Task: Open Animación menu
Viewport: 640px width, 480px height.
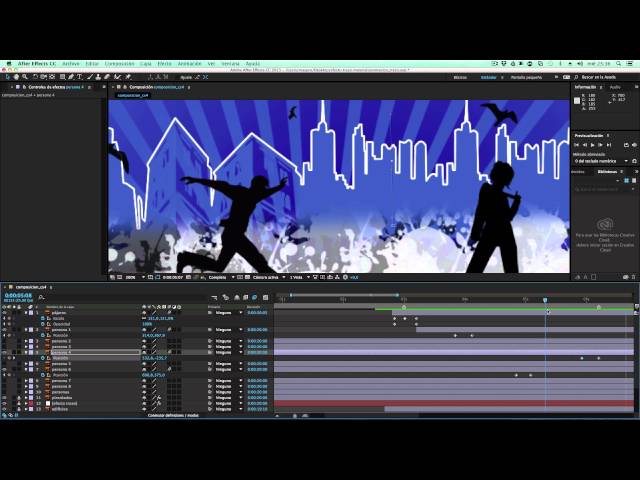Action: (x=190, y=64)
